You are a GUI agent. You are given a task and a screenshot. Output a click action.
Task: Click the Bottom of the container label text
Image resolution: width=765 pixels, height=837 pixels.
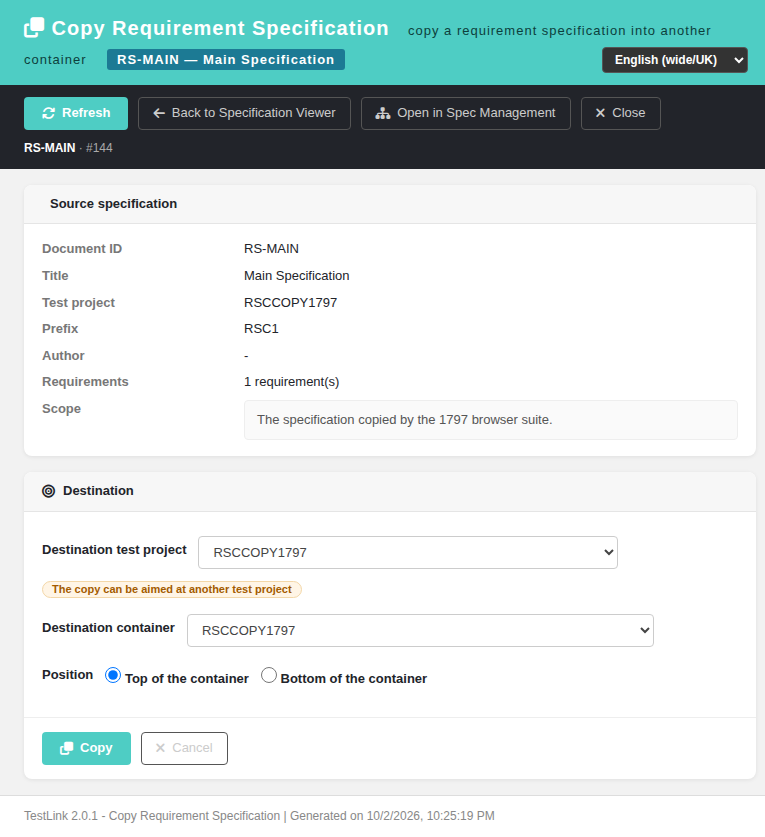[353, 679]
